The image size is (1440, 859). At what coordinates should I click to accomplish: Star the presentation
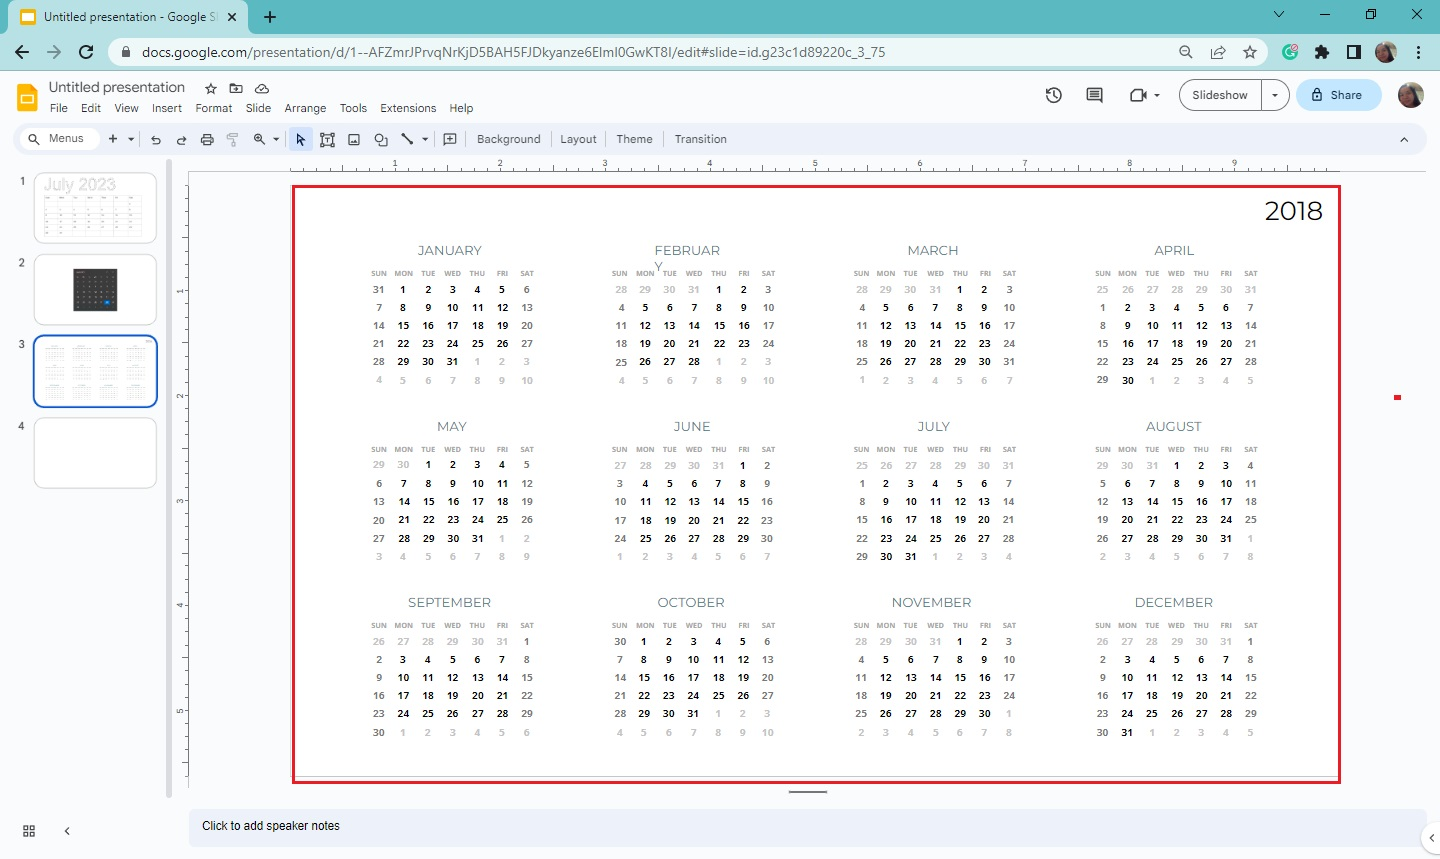pos(210,88)
